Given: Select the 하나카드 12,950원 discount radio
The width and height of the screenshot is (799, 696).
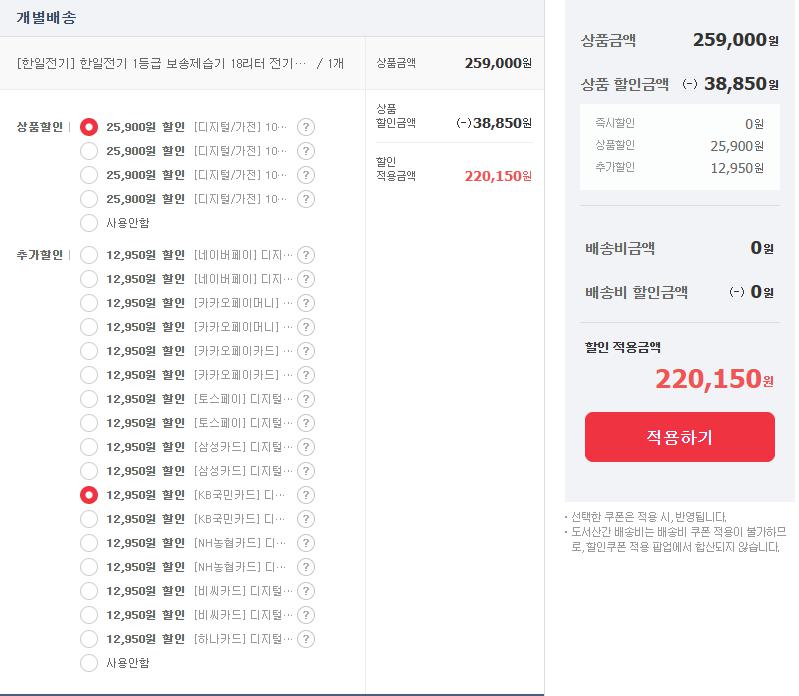Looking at the screenshot, I should click(x=89, y=639).
